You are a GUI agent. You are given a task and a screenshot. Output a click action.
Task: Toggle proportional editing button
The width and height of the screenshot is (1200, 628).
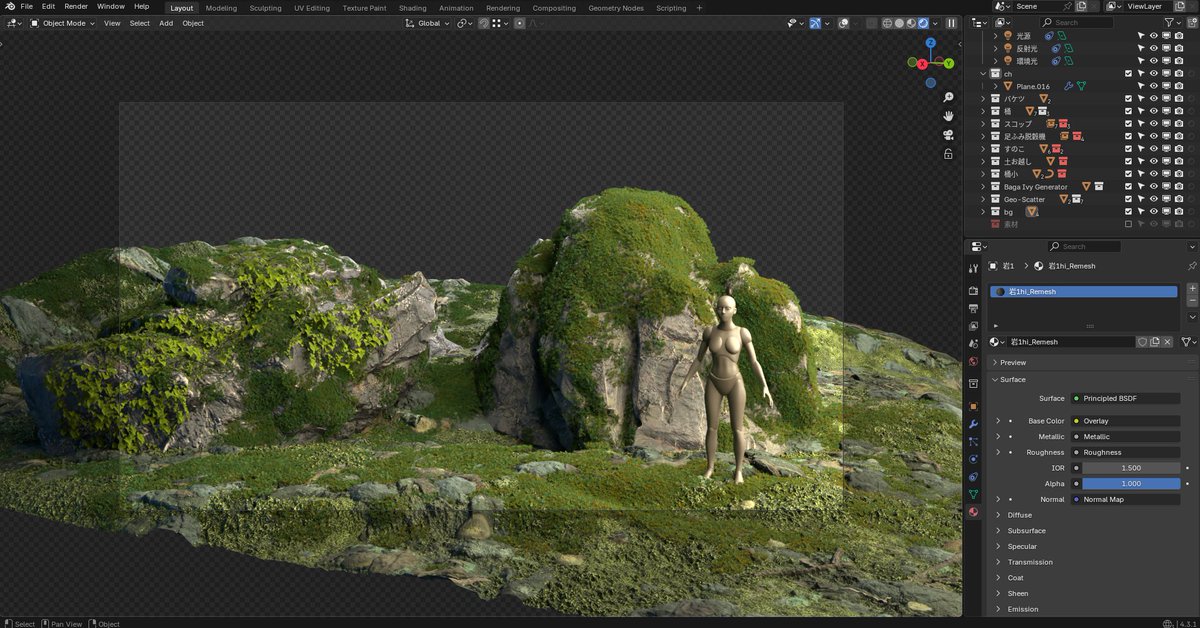[x=519, y=23]
